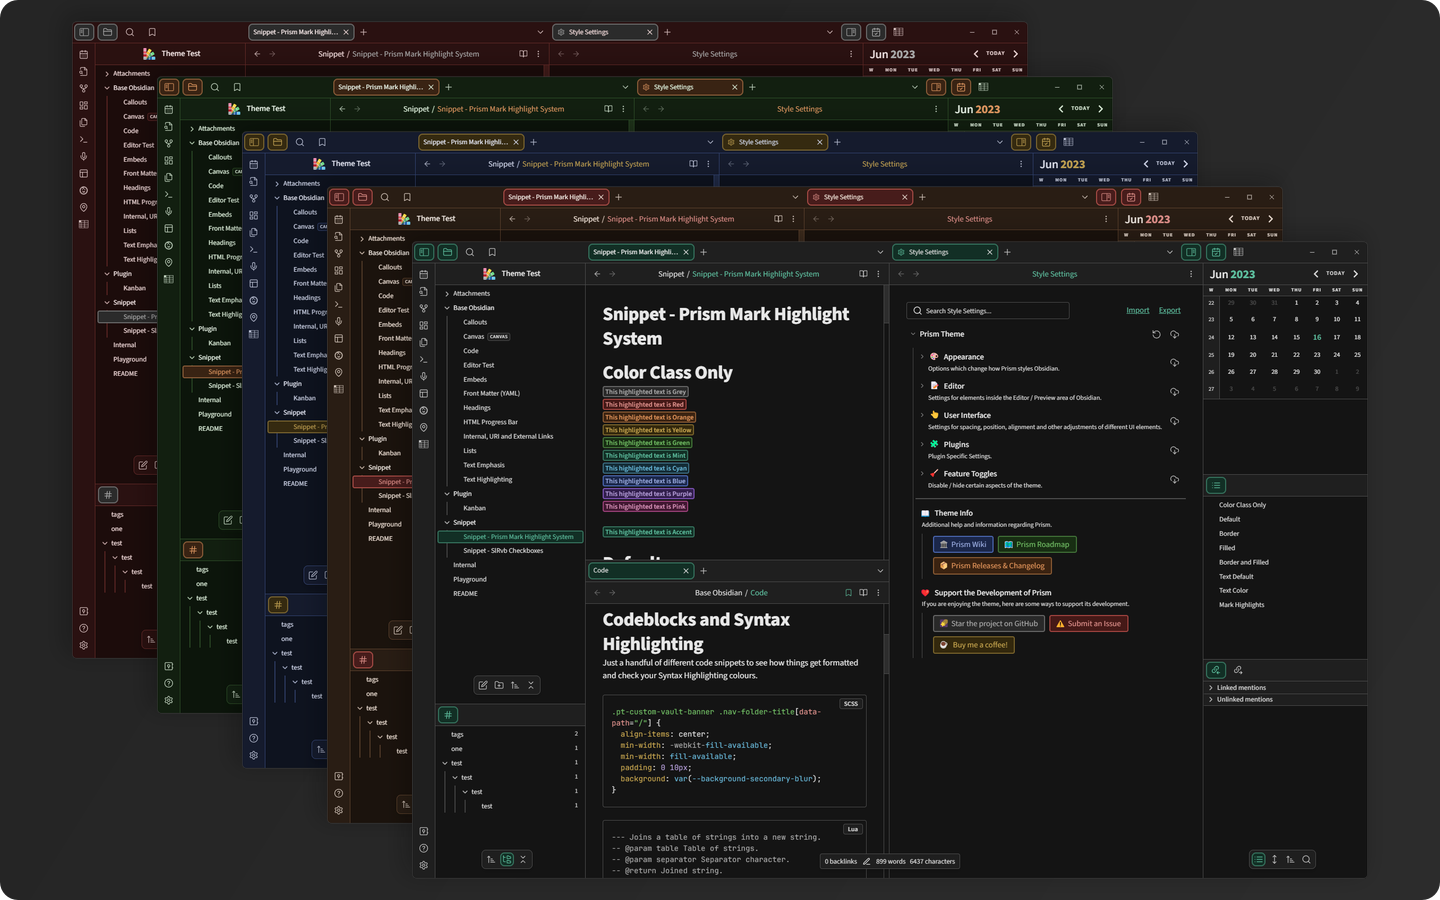Open more options for the Style Settings pane
Image resolution: width=1440 pixels, height=900 pixels.
[1190, 274]
